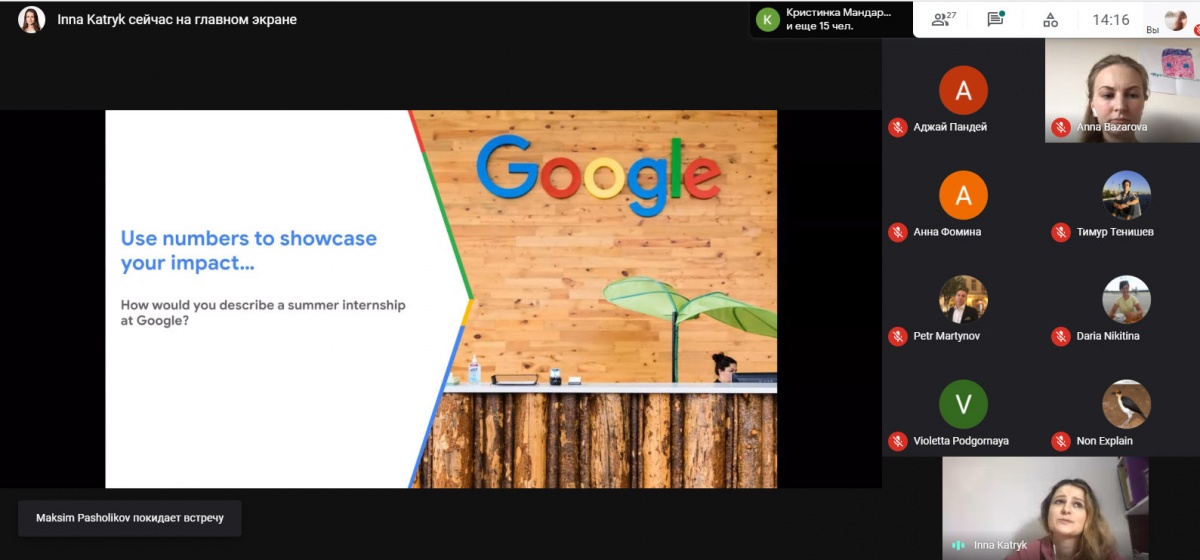
Task: Click the muted mic icon on your own thumbnail
Action: tap(1196, 31)
